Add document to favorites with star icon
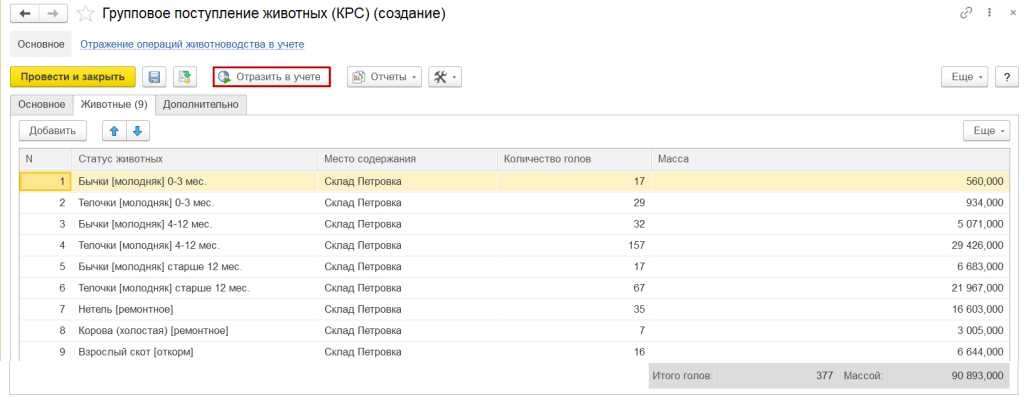 tap(86, 13)
